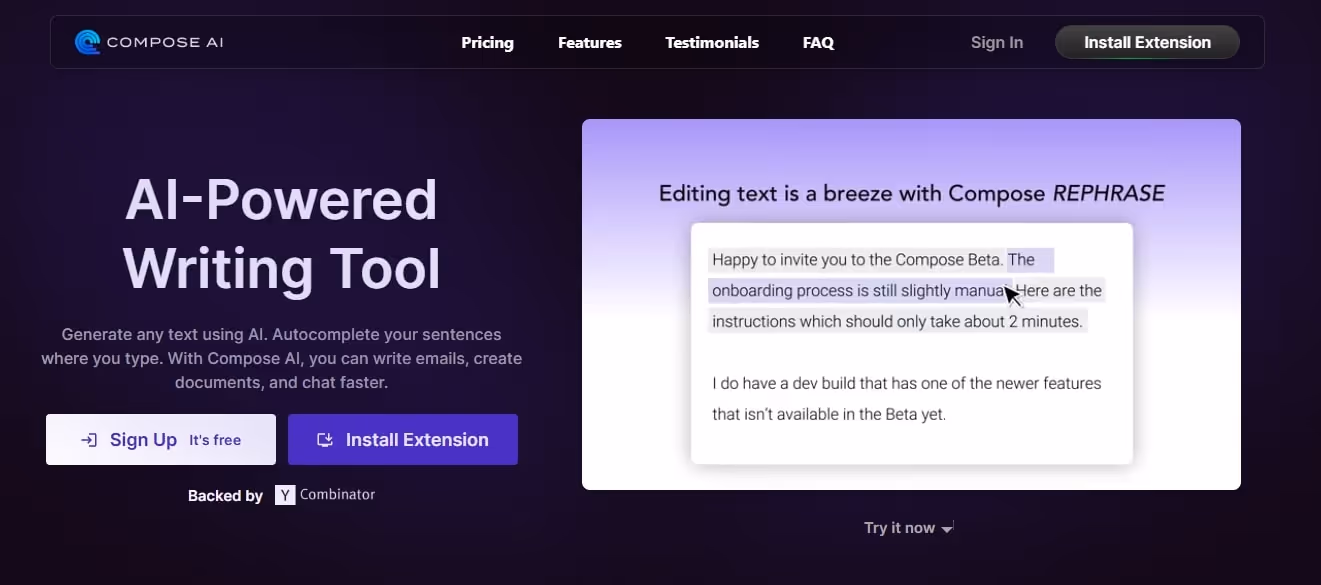Click the highlighted 'onboarding process is still slightly' line
Screen dimensions: 1321x585
(859, 291)
